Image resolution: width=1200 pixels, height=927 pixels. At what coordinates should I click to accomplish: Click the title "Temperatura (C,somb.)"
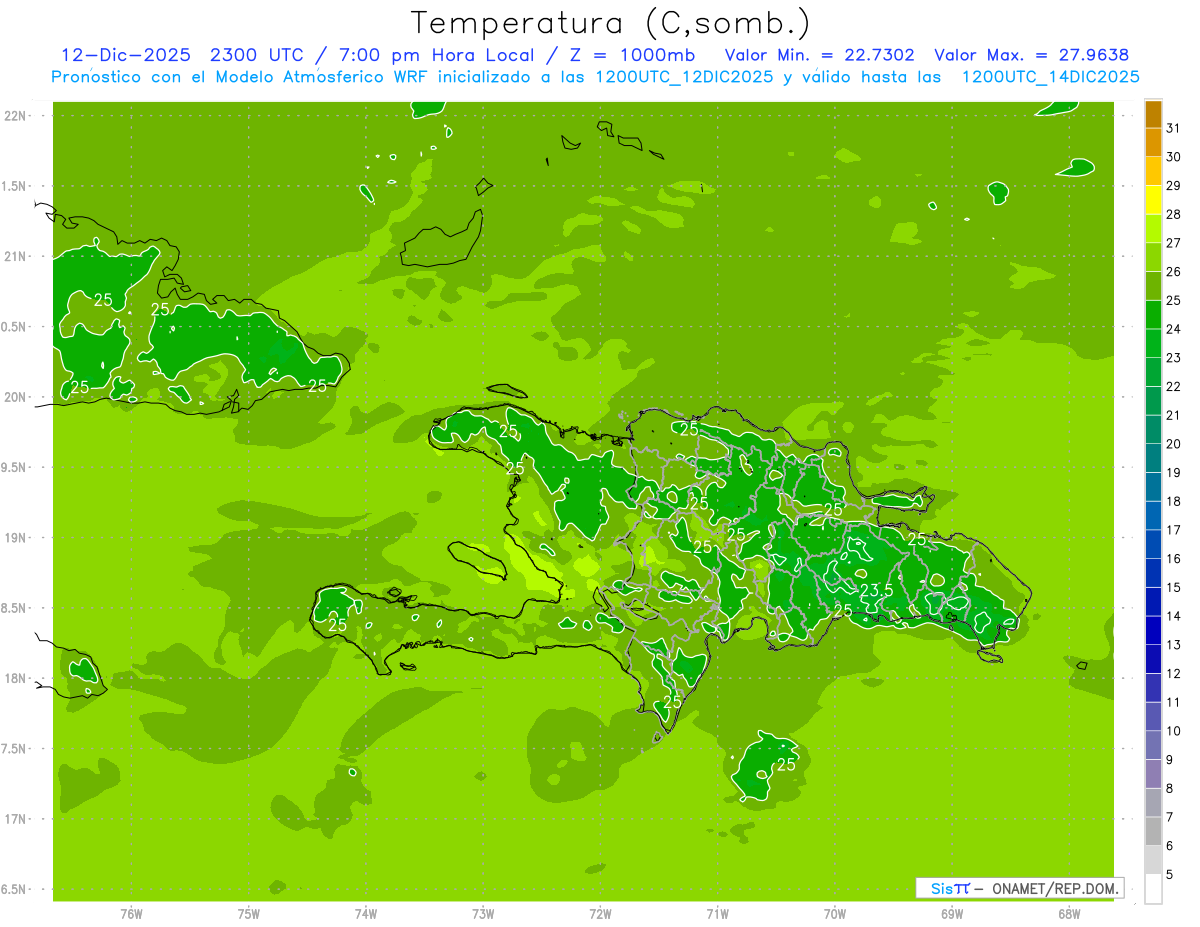click(610, 23)
